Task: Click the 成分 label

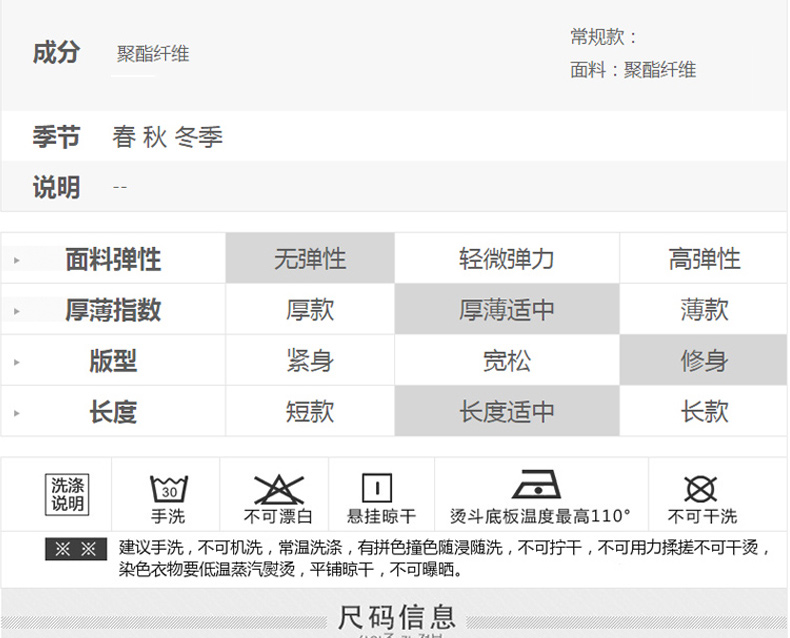Action: click(56, 52)
